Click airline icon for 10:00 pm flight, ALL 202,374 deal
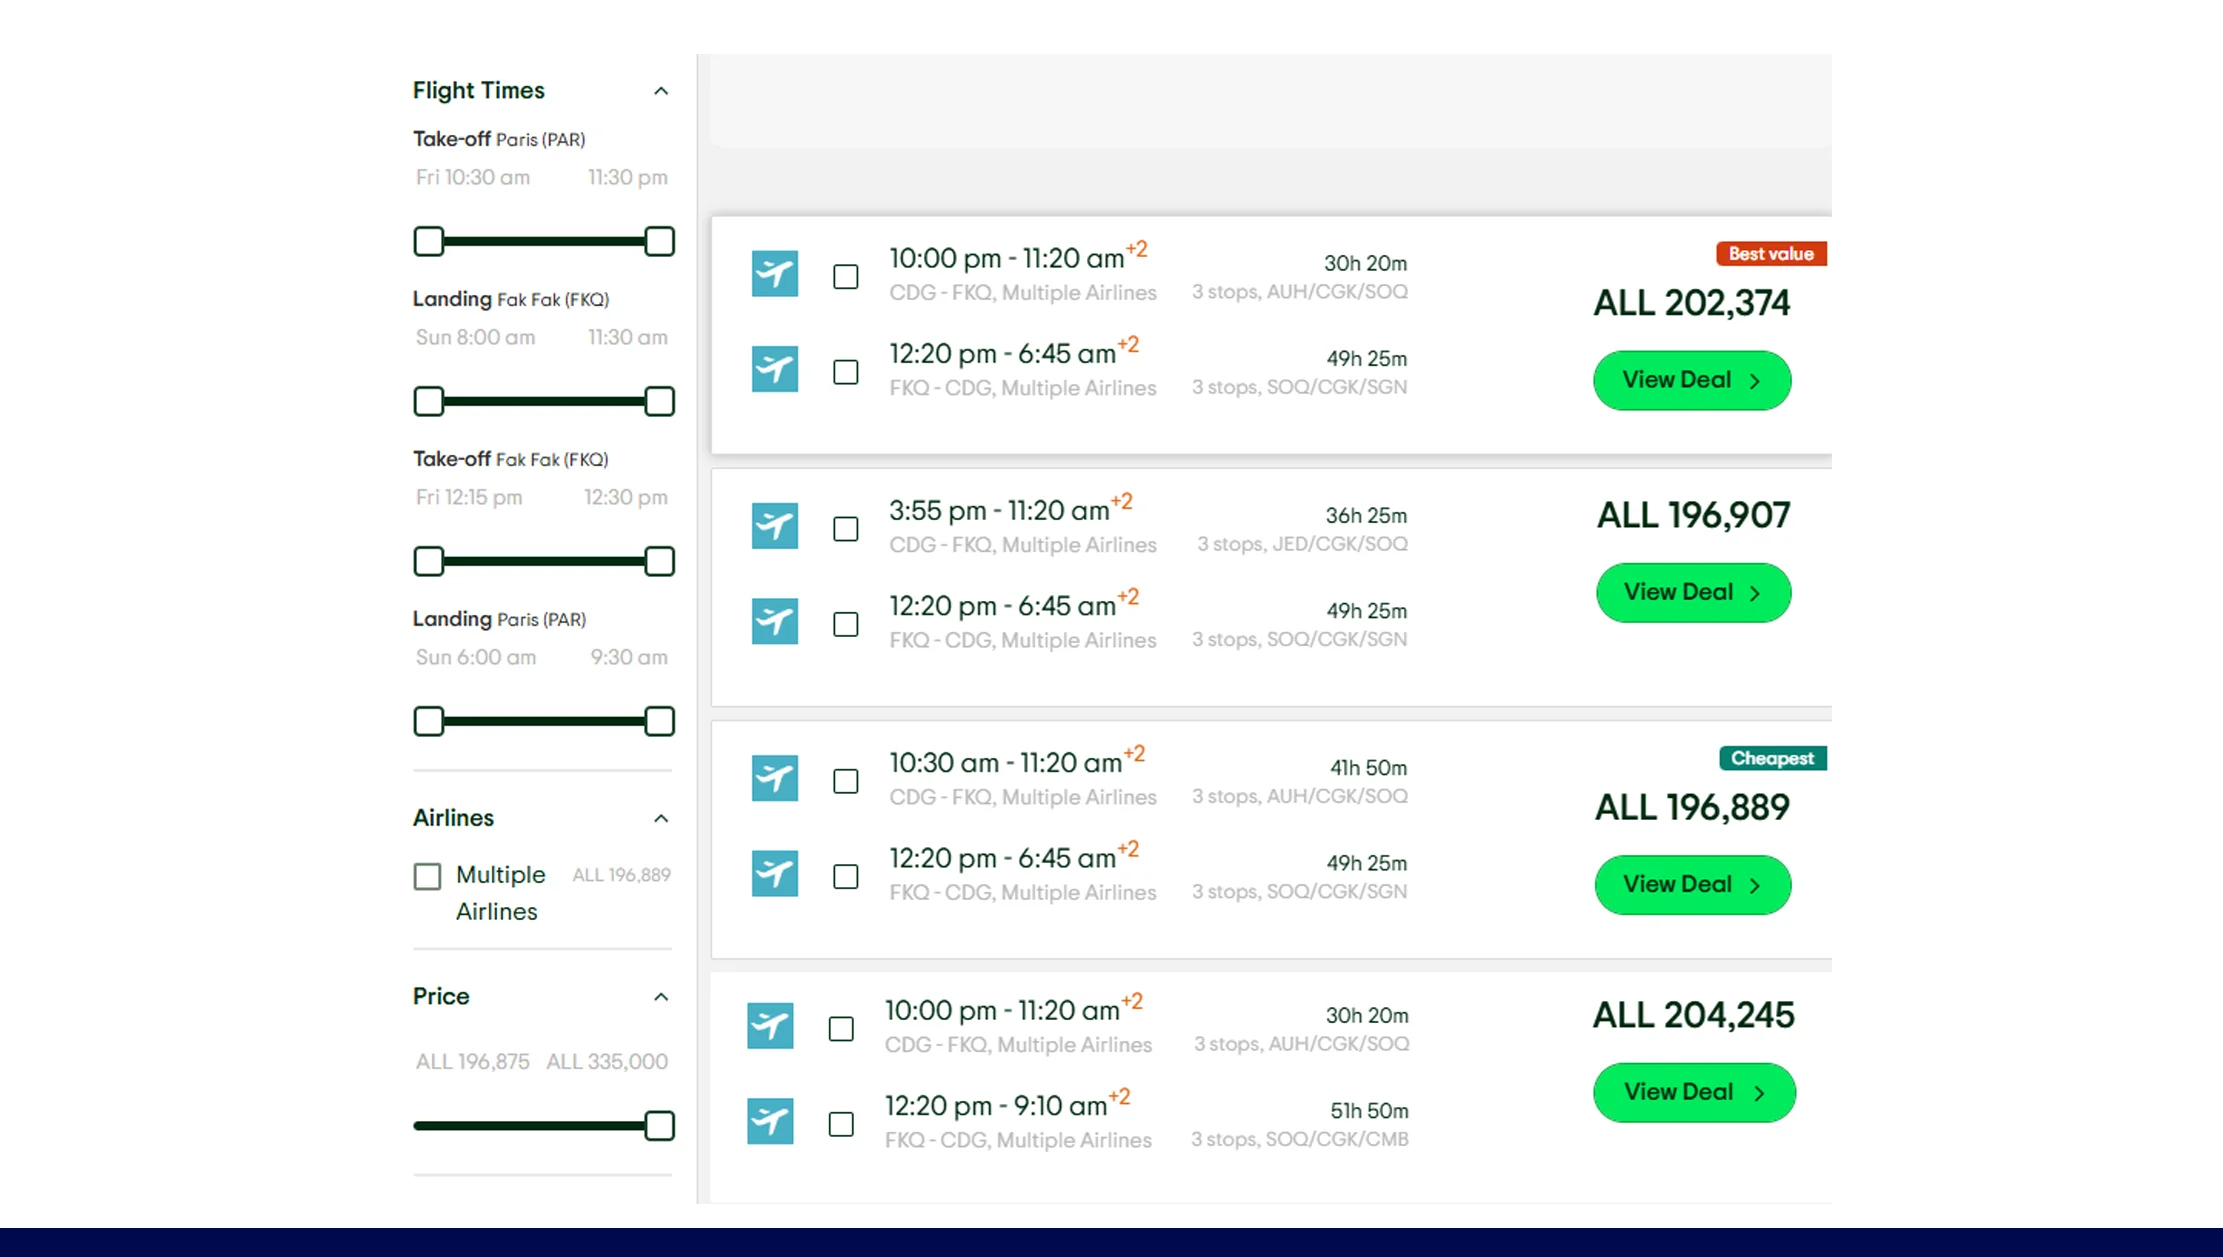 tap(775, 274)
